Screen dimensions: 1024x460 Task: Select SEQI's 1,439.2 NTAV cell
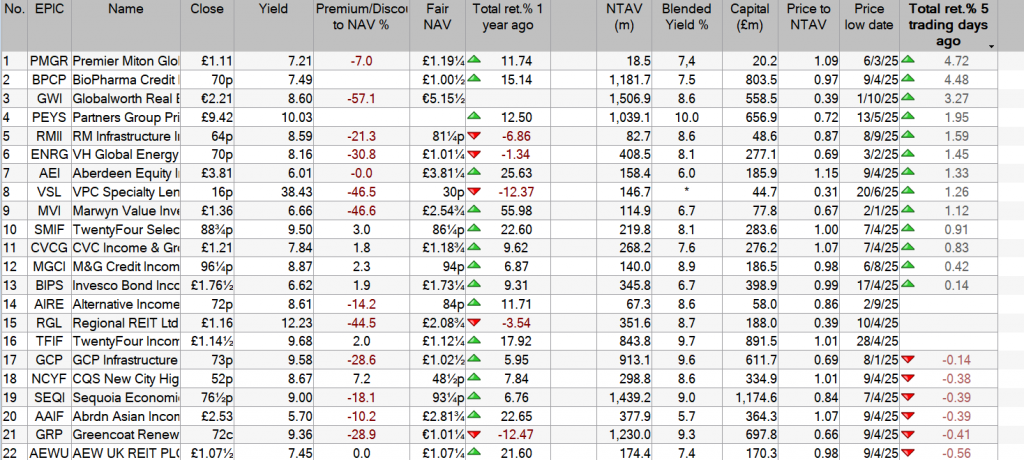(627, 395)
